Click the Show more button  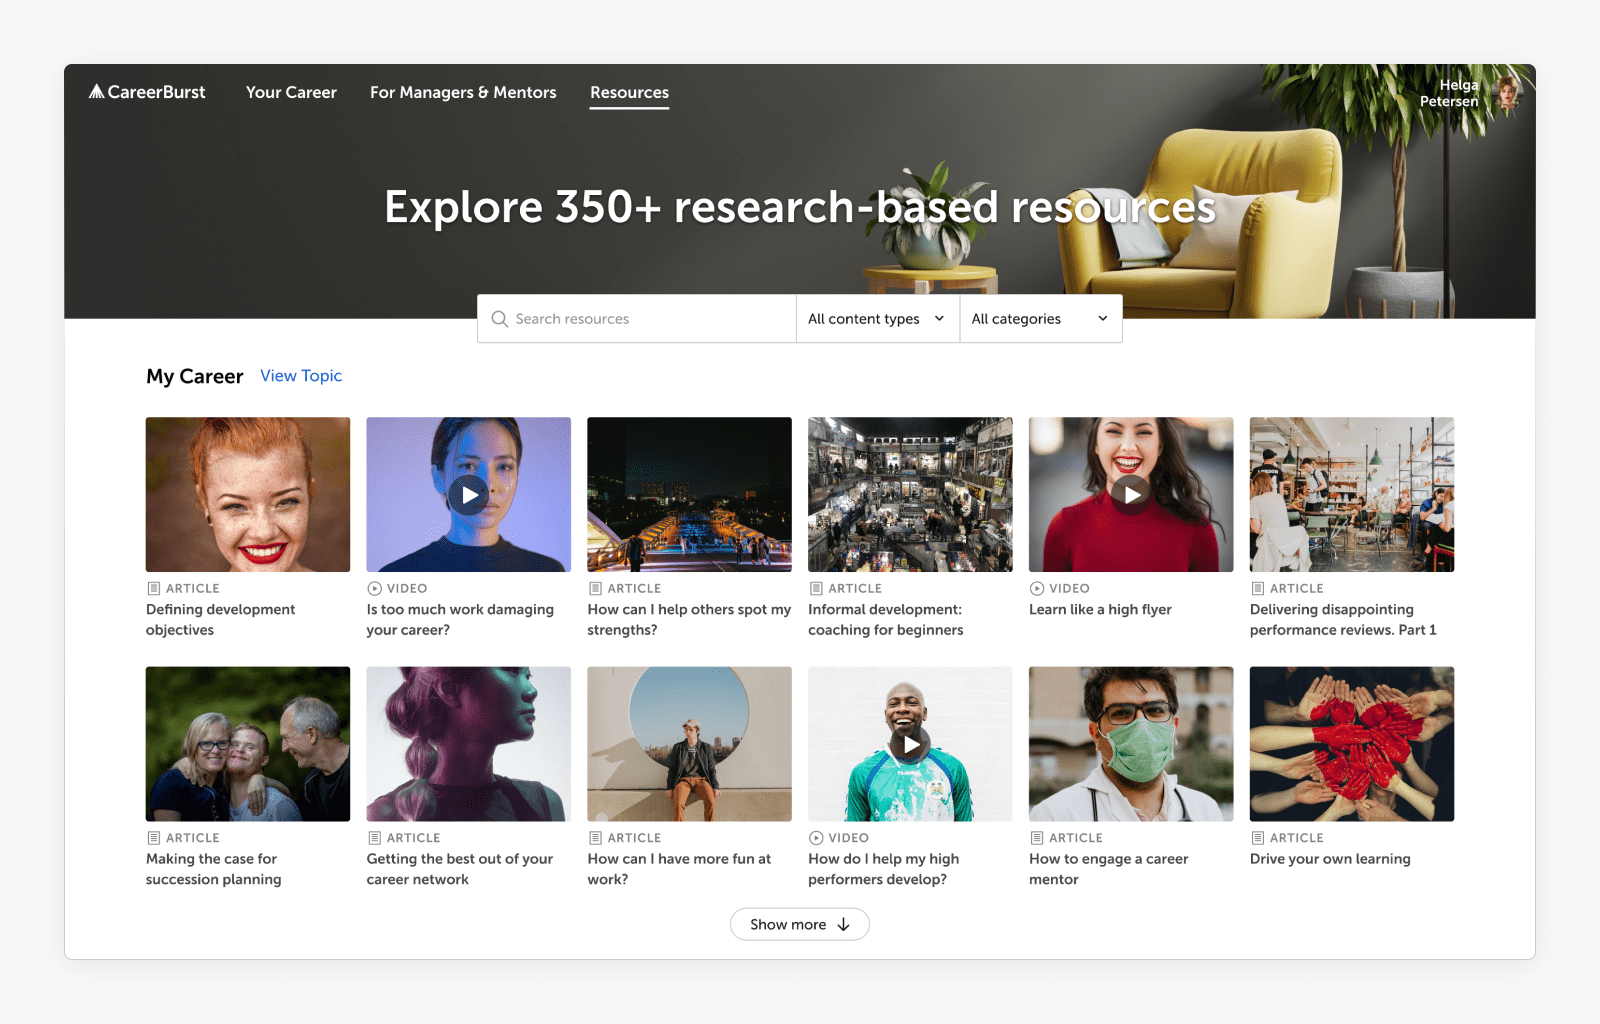(800, 924)
